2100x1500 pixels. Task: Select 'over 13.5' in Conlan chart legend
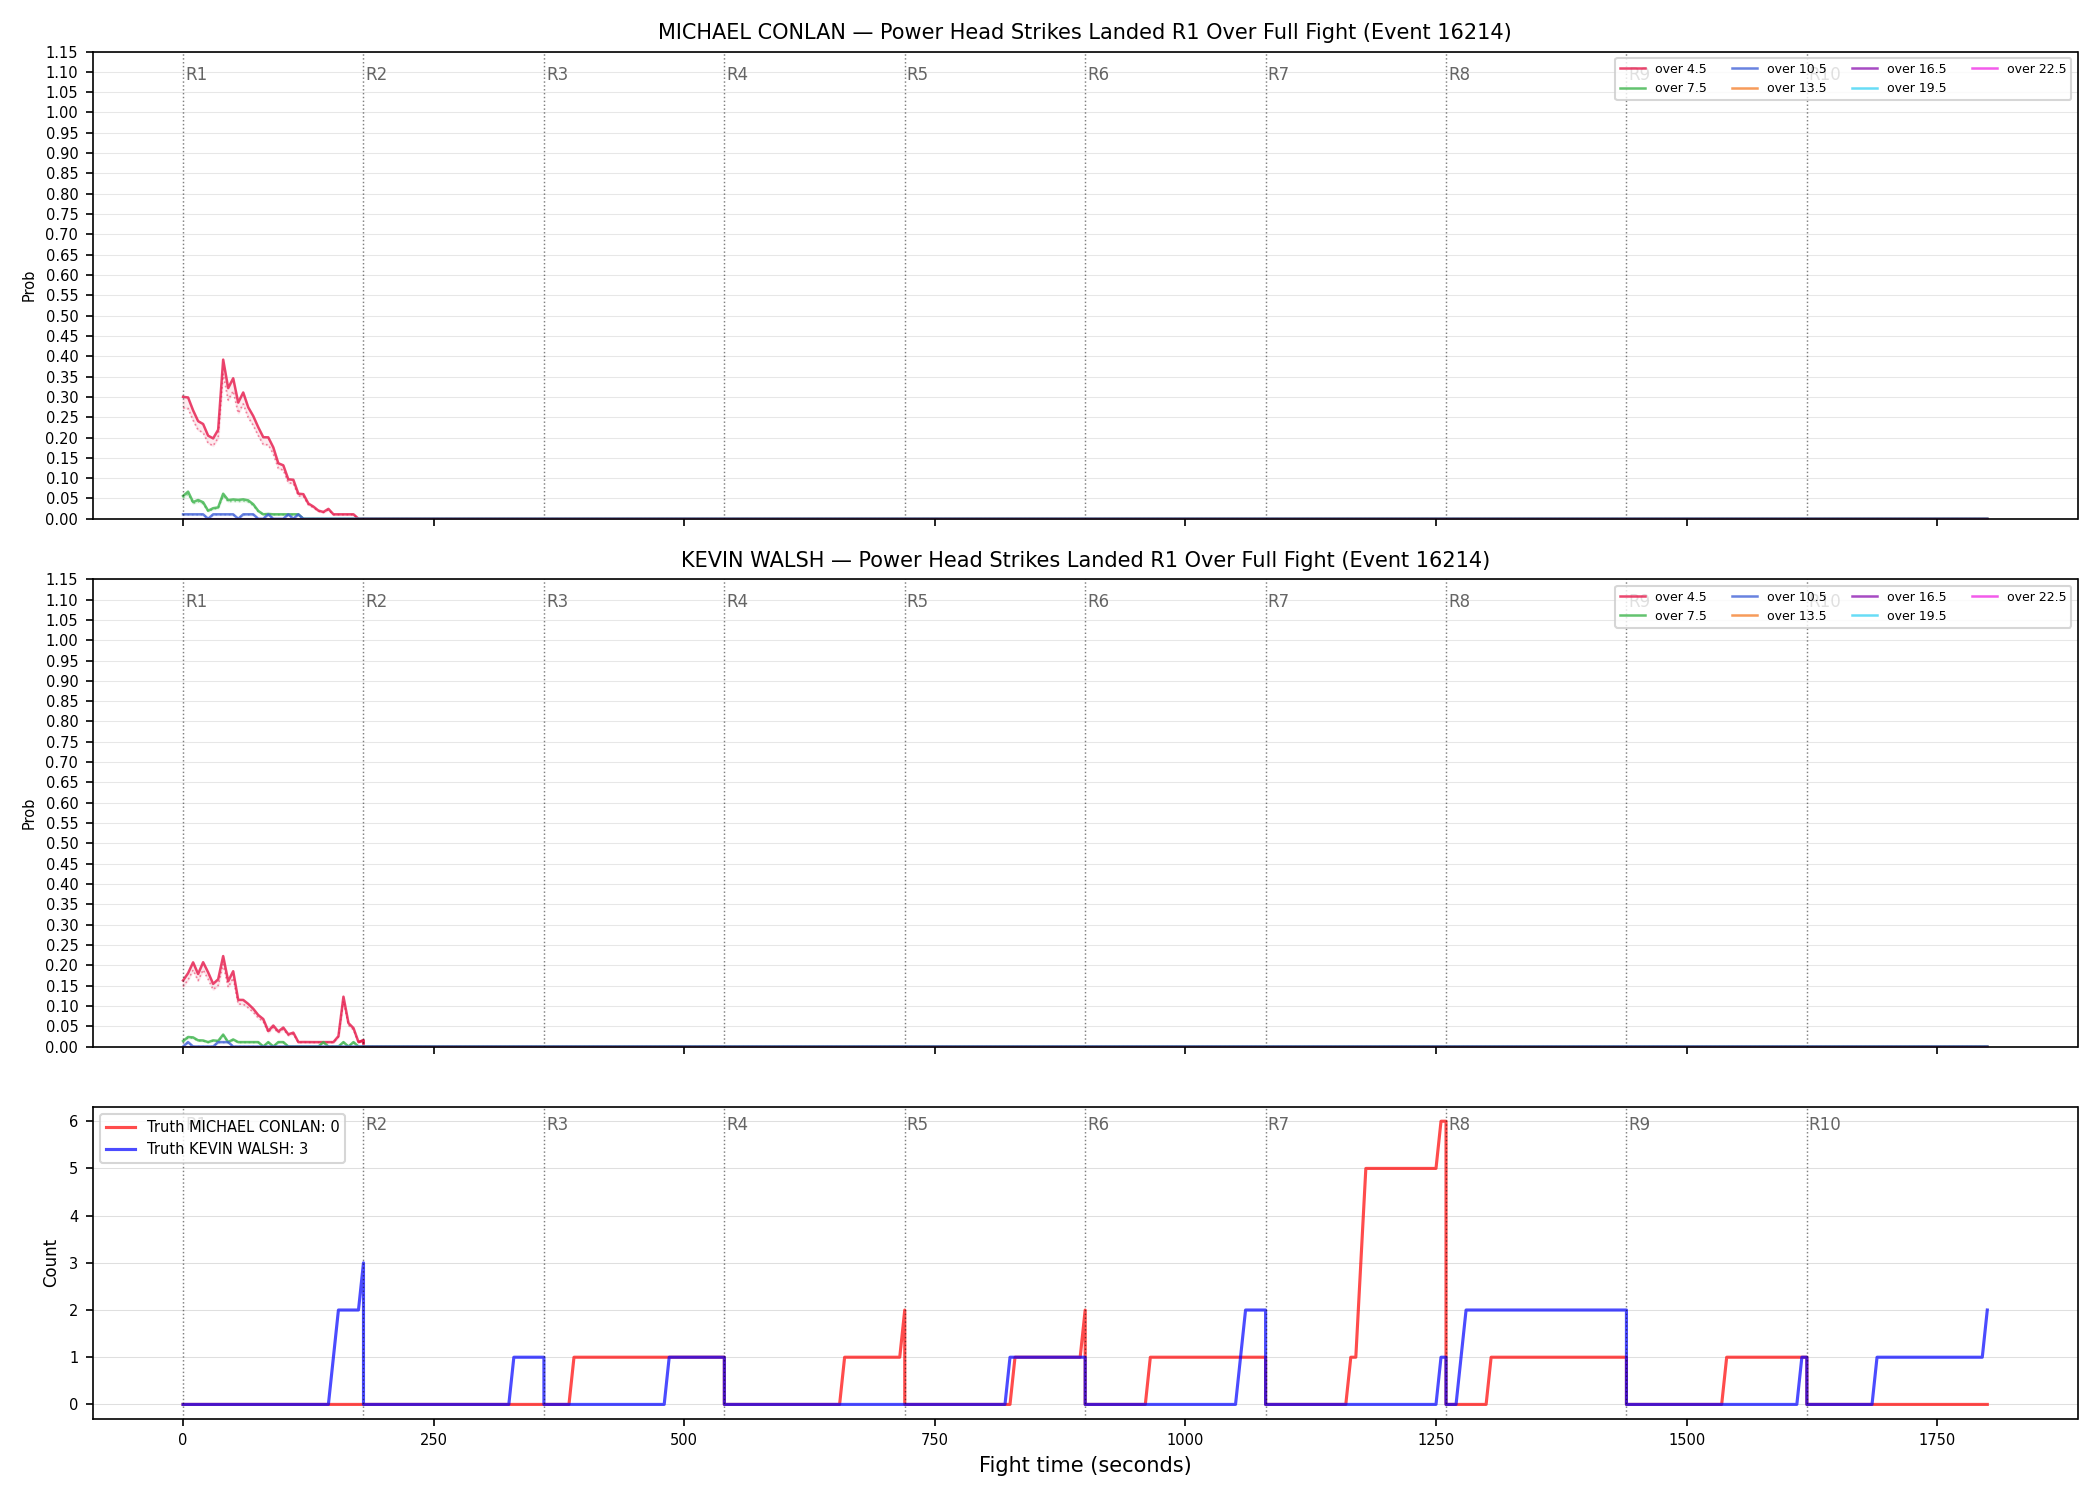click(1779, 88)
